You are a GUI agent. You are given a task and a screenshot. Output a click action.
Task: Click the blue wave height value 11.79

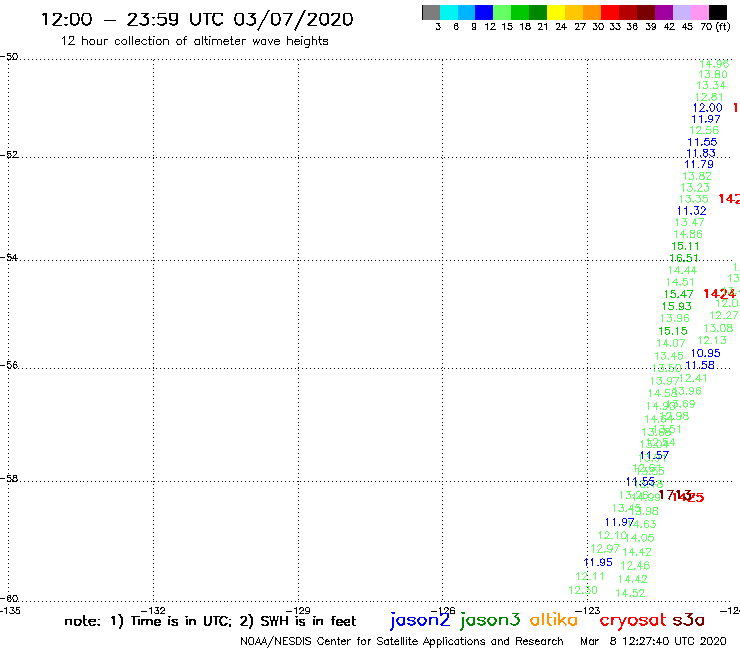click(699, 164)
